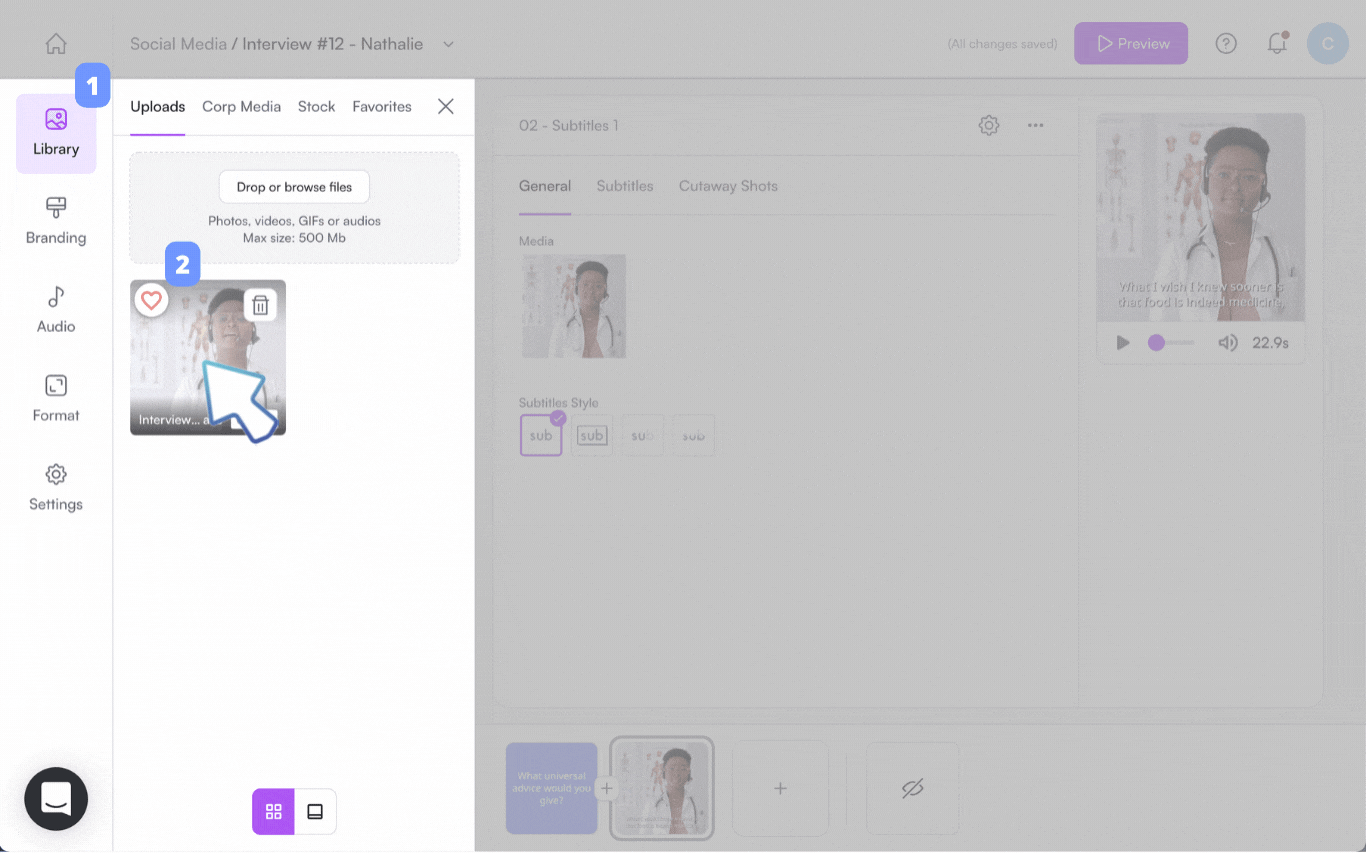1366x853 pixels.
Task: Click the '02 - Subtitles 1' scene title
Action: 569,126
